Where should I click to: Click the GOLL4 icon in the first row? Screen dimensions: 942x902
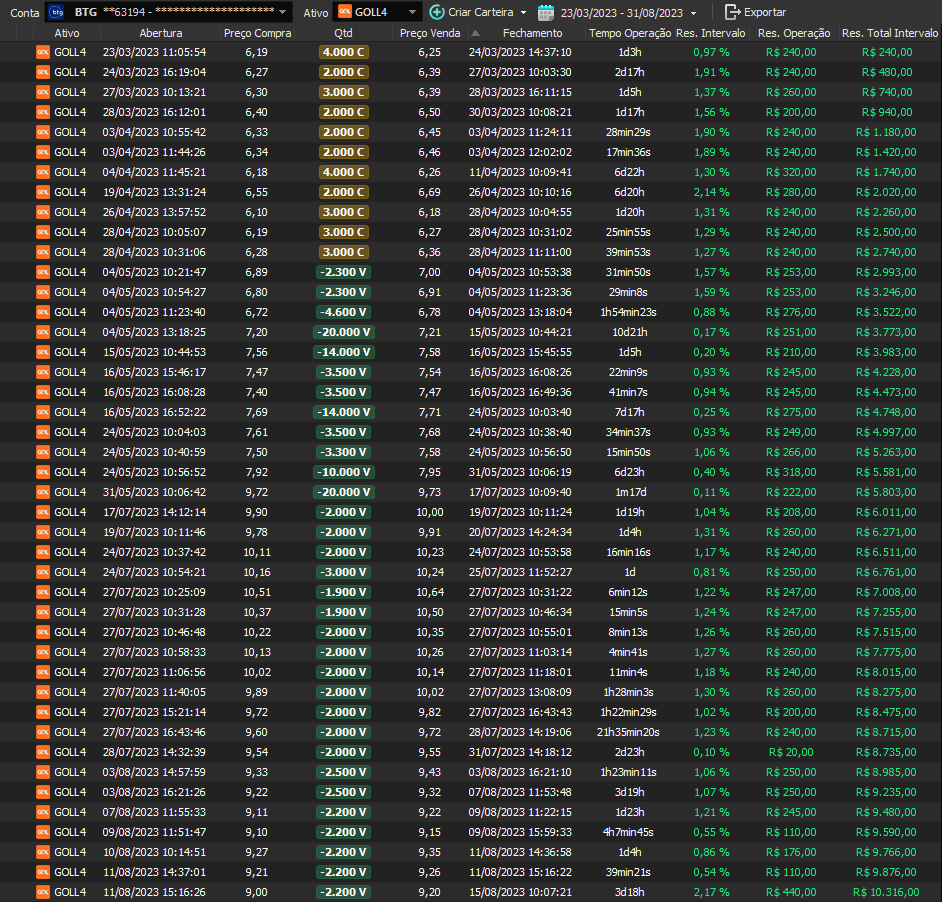tap(43, 52)
